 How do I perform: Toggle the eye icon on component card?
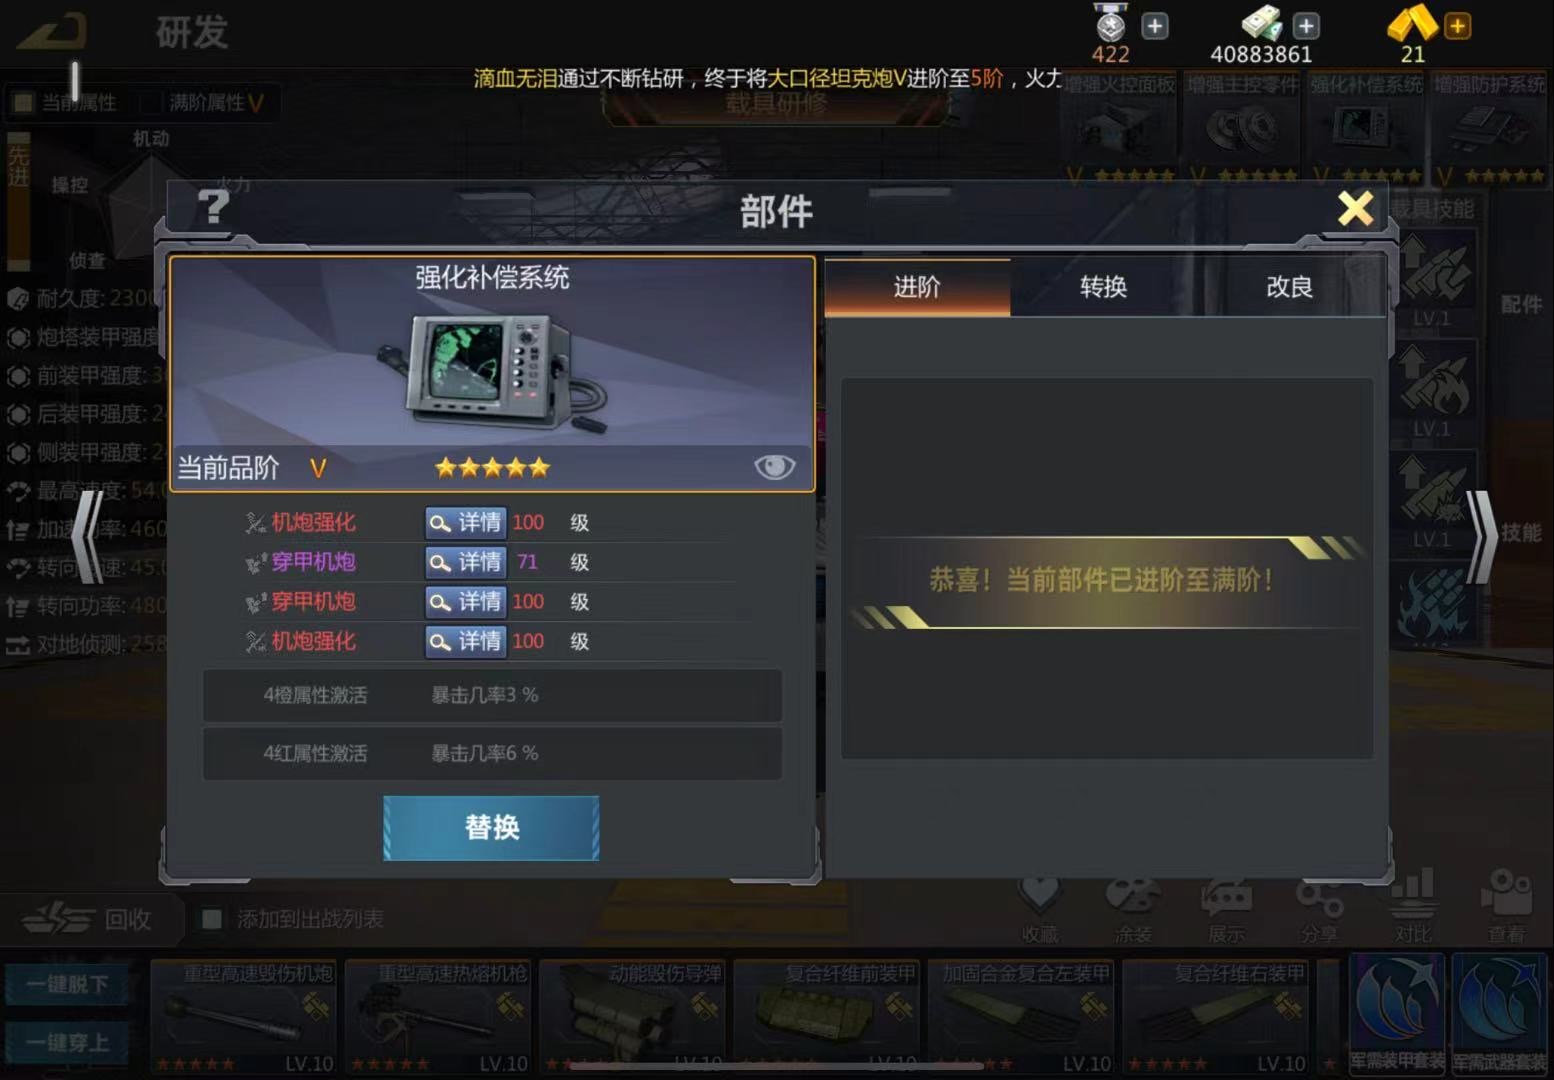pyautogui.click(x=774, y=467)
